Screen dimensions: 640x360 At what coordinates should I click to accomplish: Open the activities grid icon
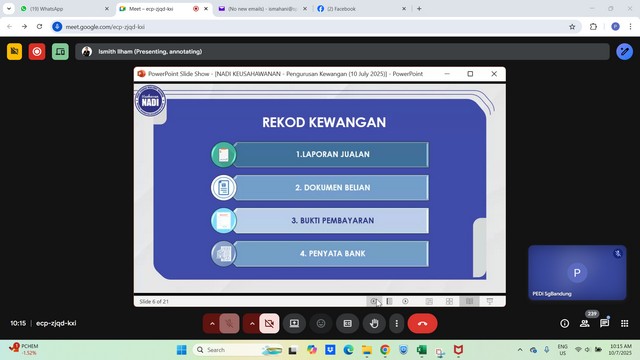(624, 323)
